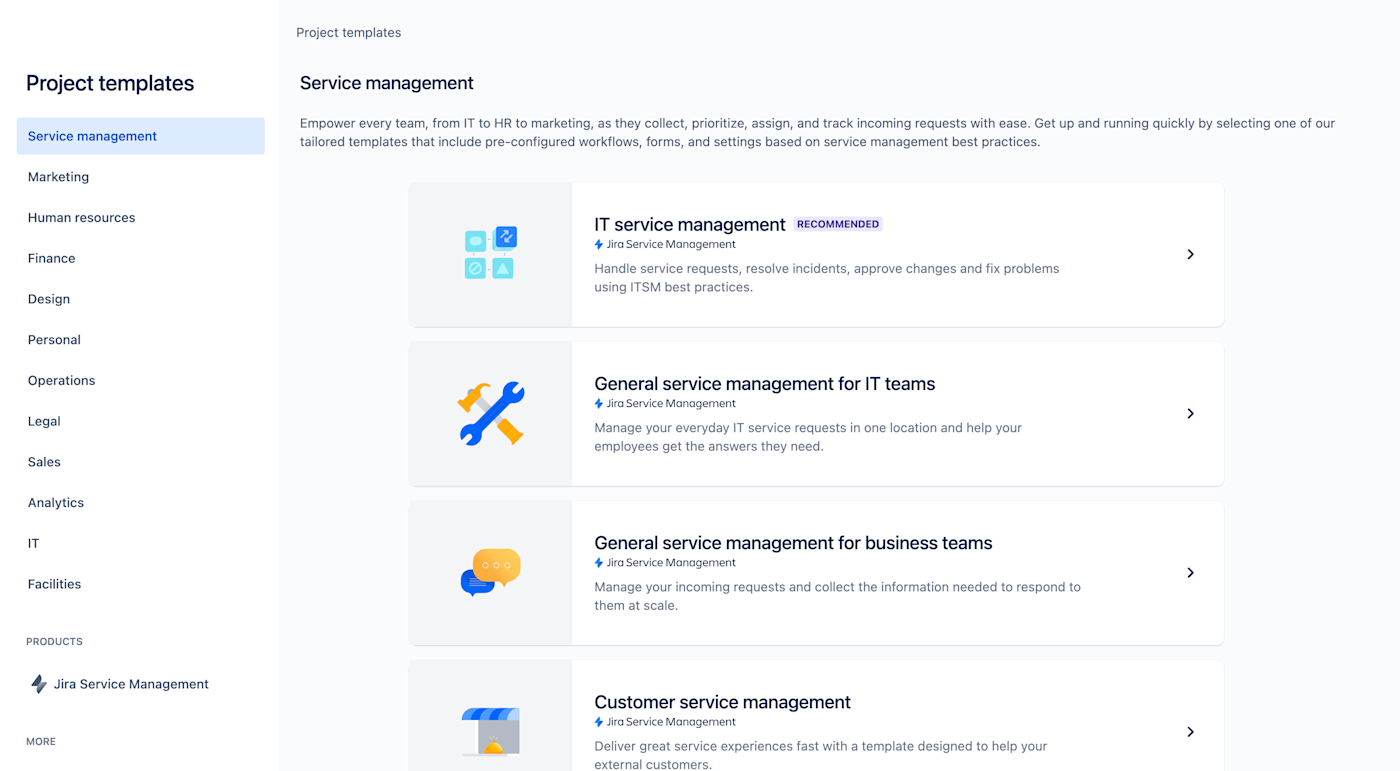Screen dimensions: 1400x771
Task: Click Jira Service Management label under Customer service management
Action: click(x=671, y=722)
